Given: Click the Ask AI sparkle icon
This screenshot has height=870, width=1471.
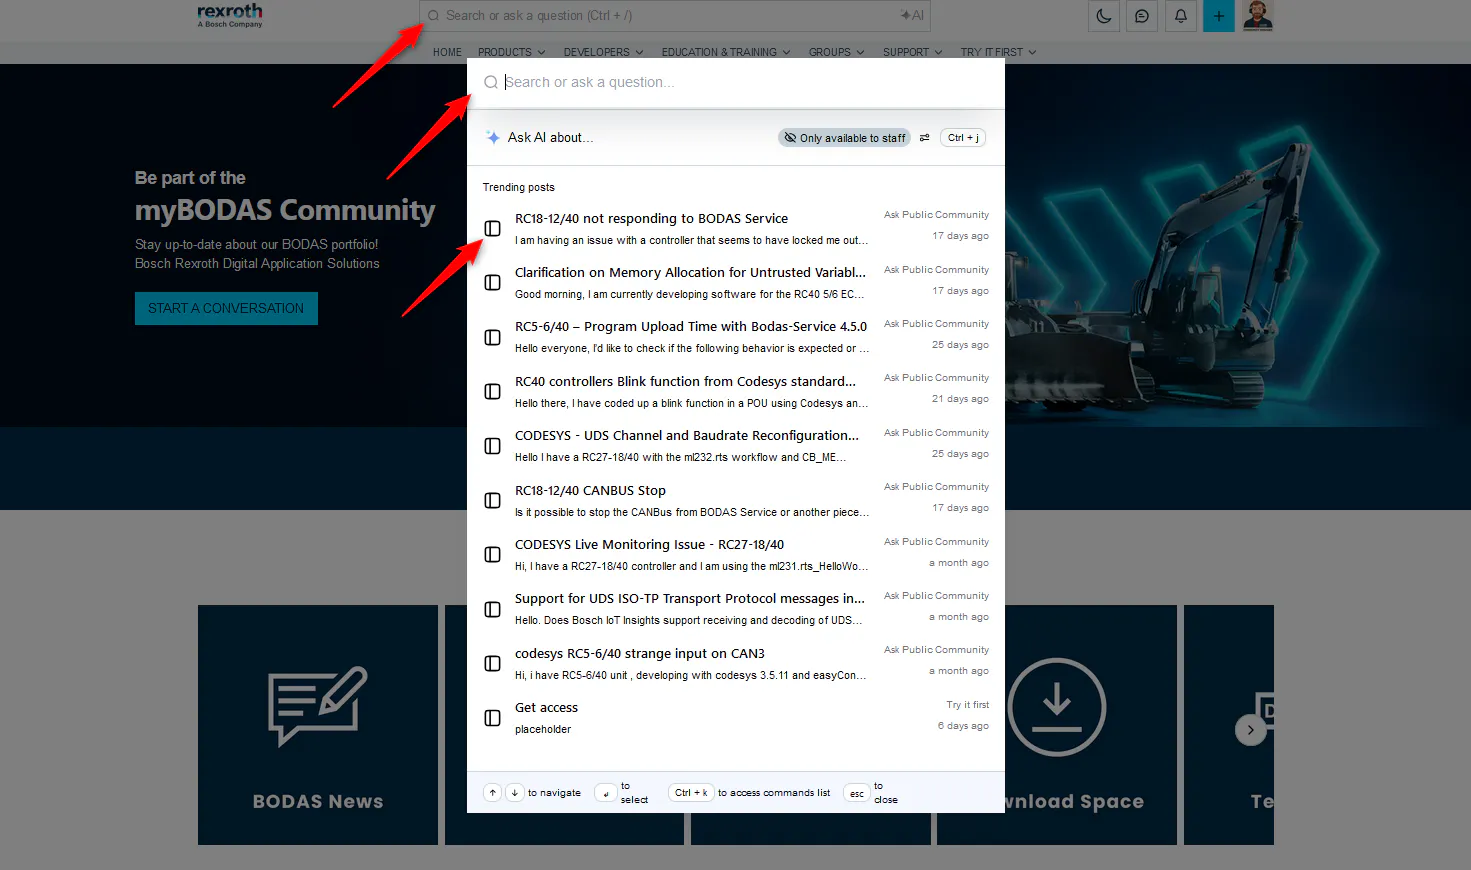Looking at the screenshot, I should pos(493,138).
